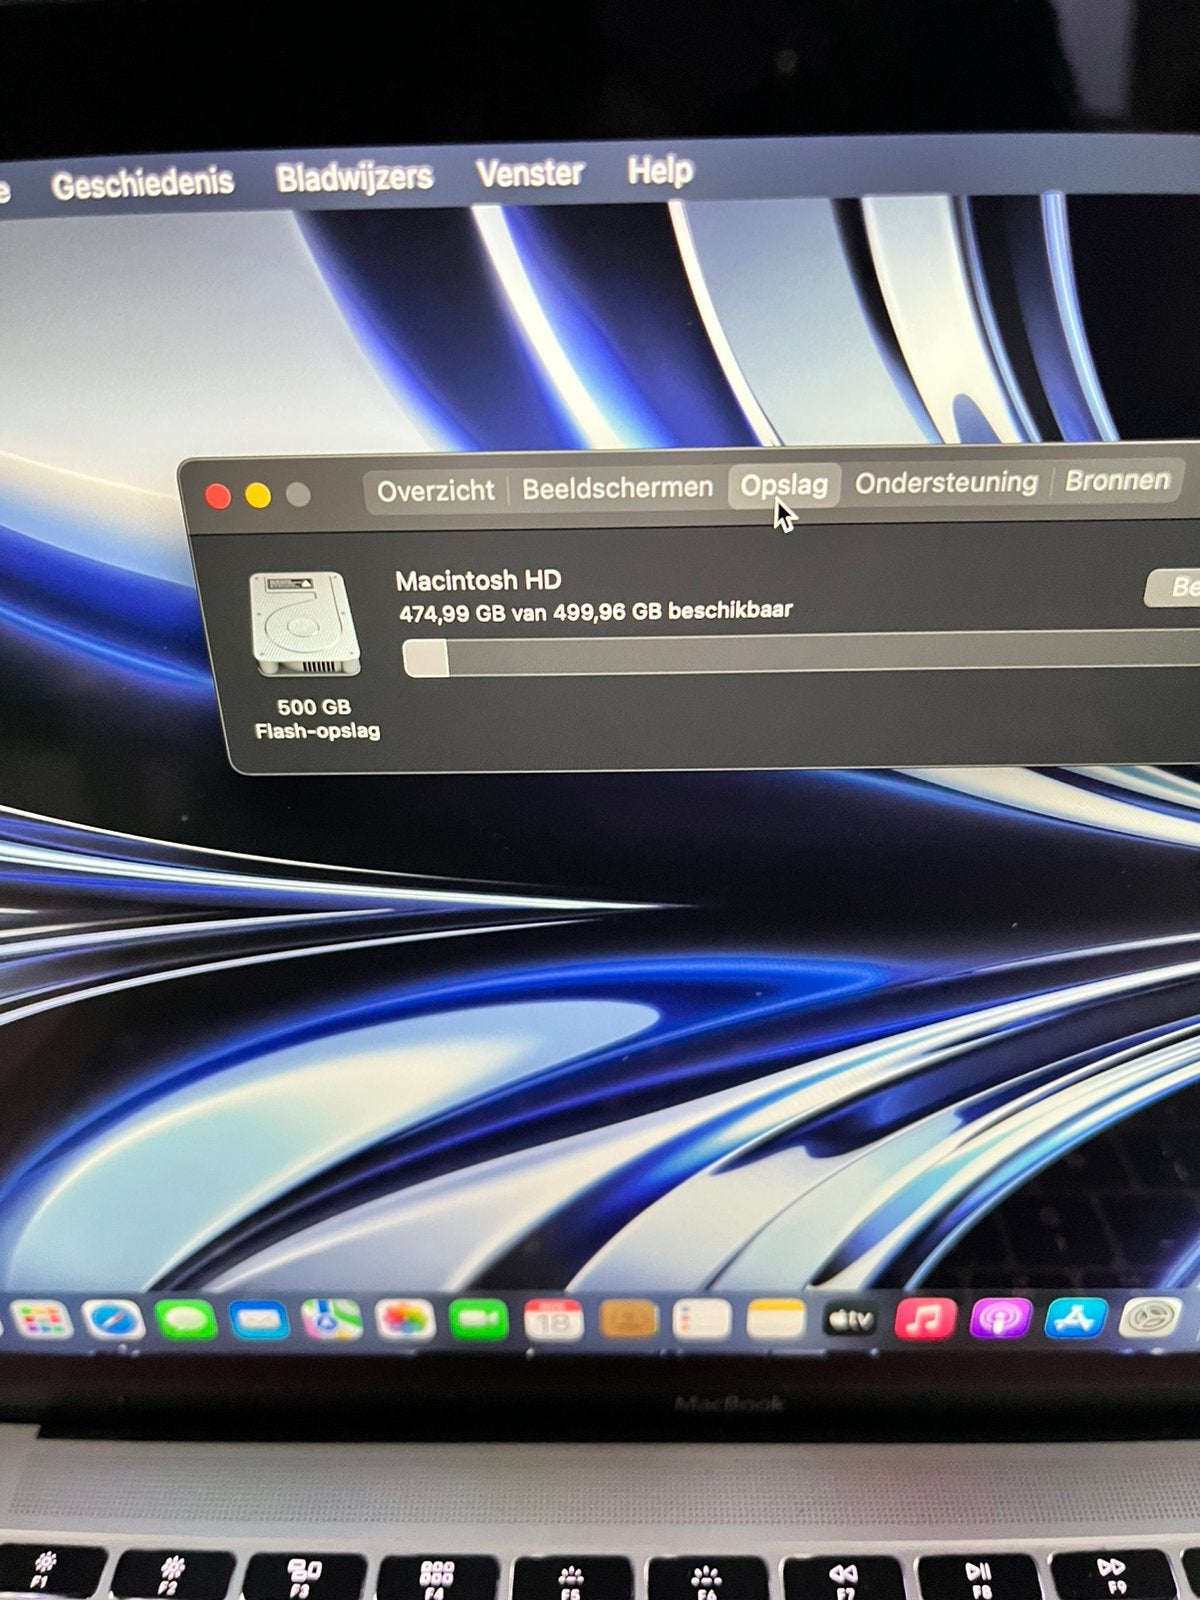The width and height of the screenshot is (1200, 1600).
Task: Open the Geschiedenis menu
Action: (142, 184)
